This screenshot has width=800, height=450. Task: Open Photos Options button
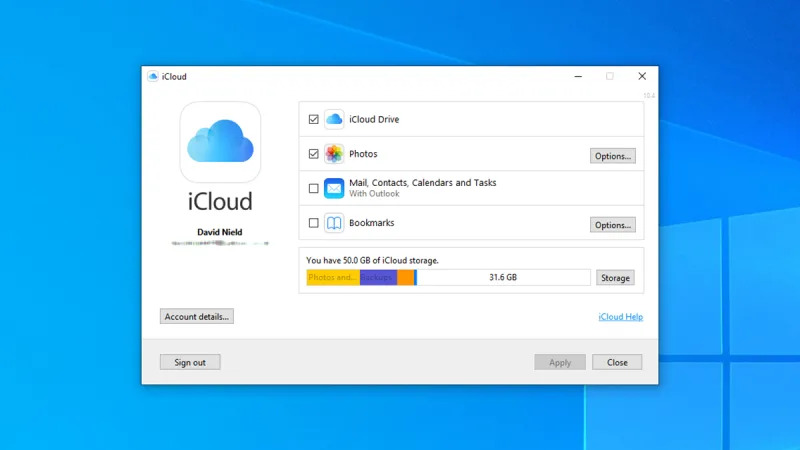pos(612,156)
